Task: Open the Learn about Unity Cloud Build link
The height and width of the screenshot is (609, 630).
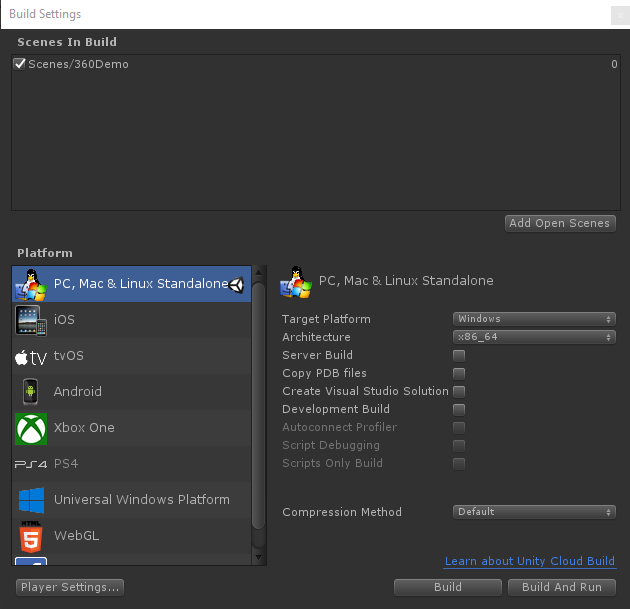Action: point(530,561)
